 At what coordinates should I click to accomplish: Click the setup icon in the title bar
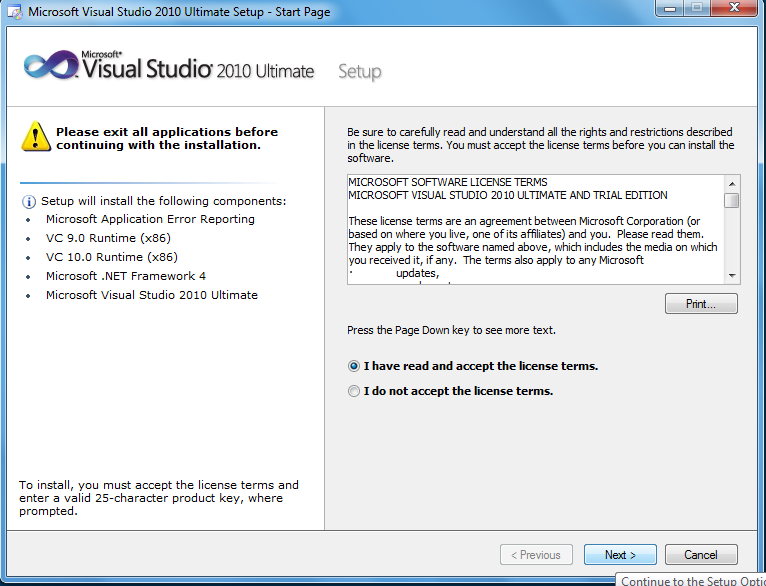click(x=15, y=12)
